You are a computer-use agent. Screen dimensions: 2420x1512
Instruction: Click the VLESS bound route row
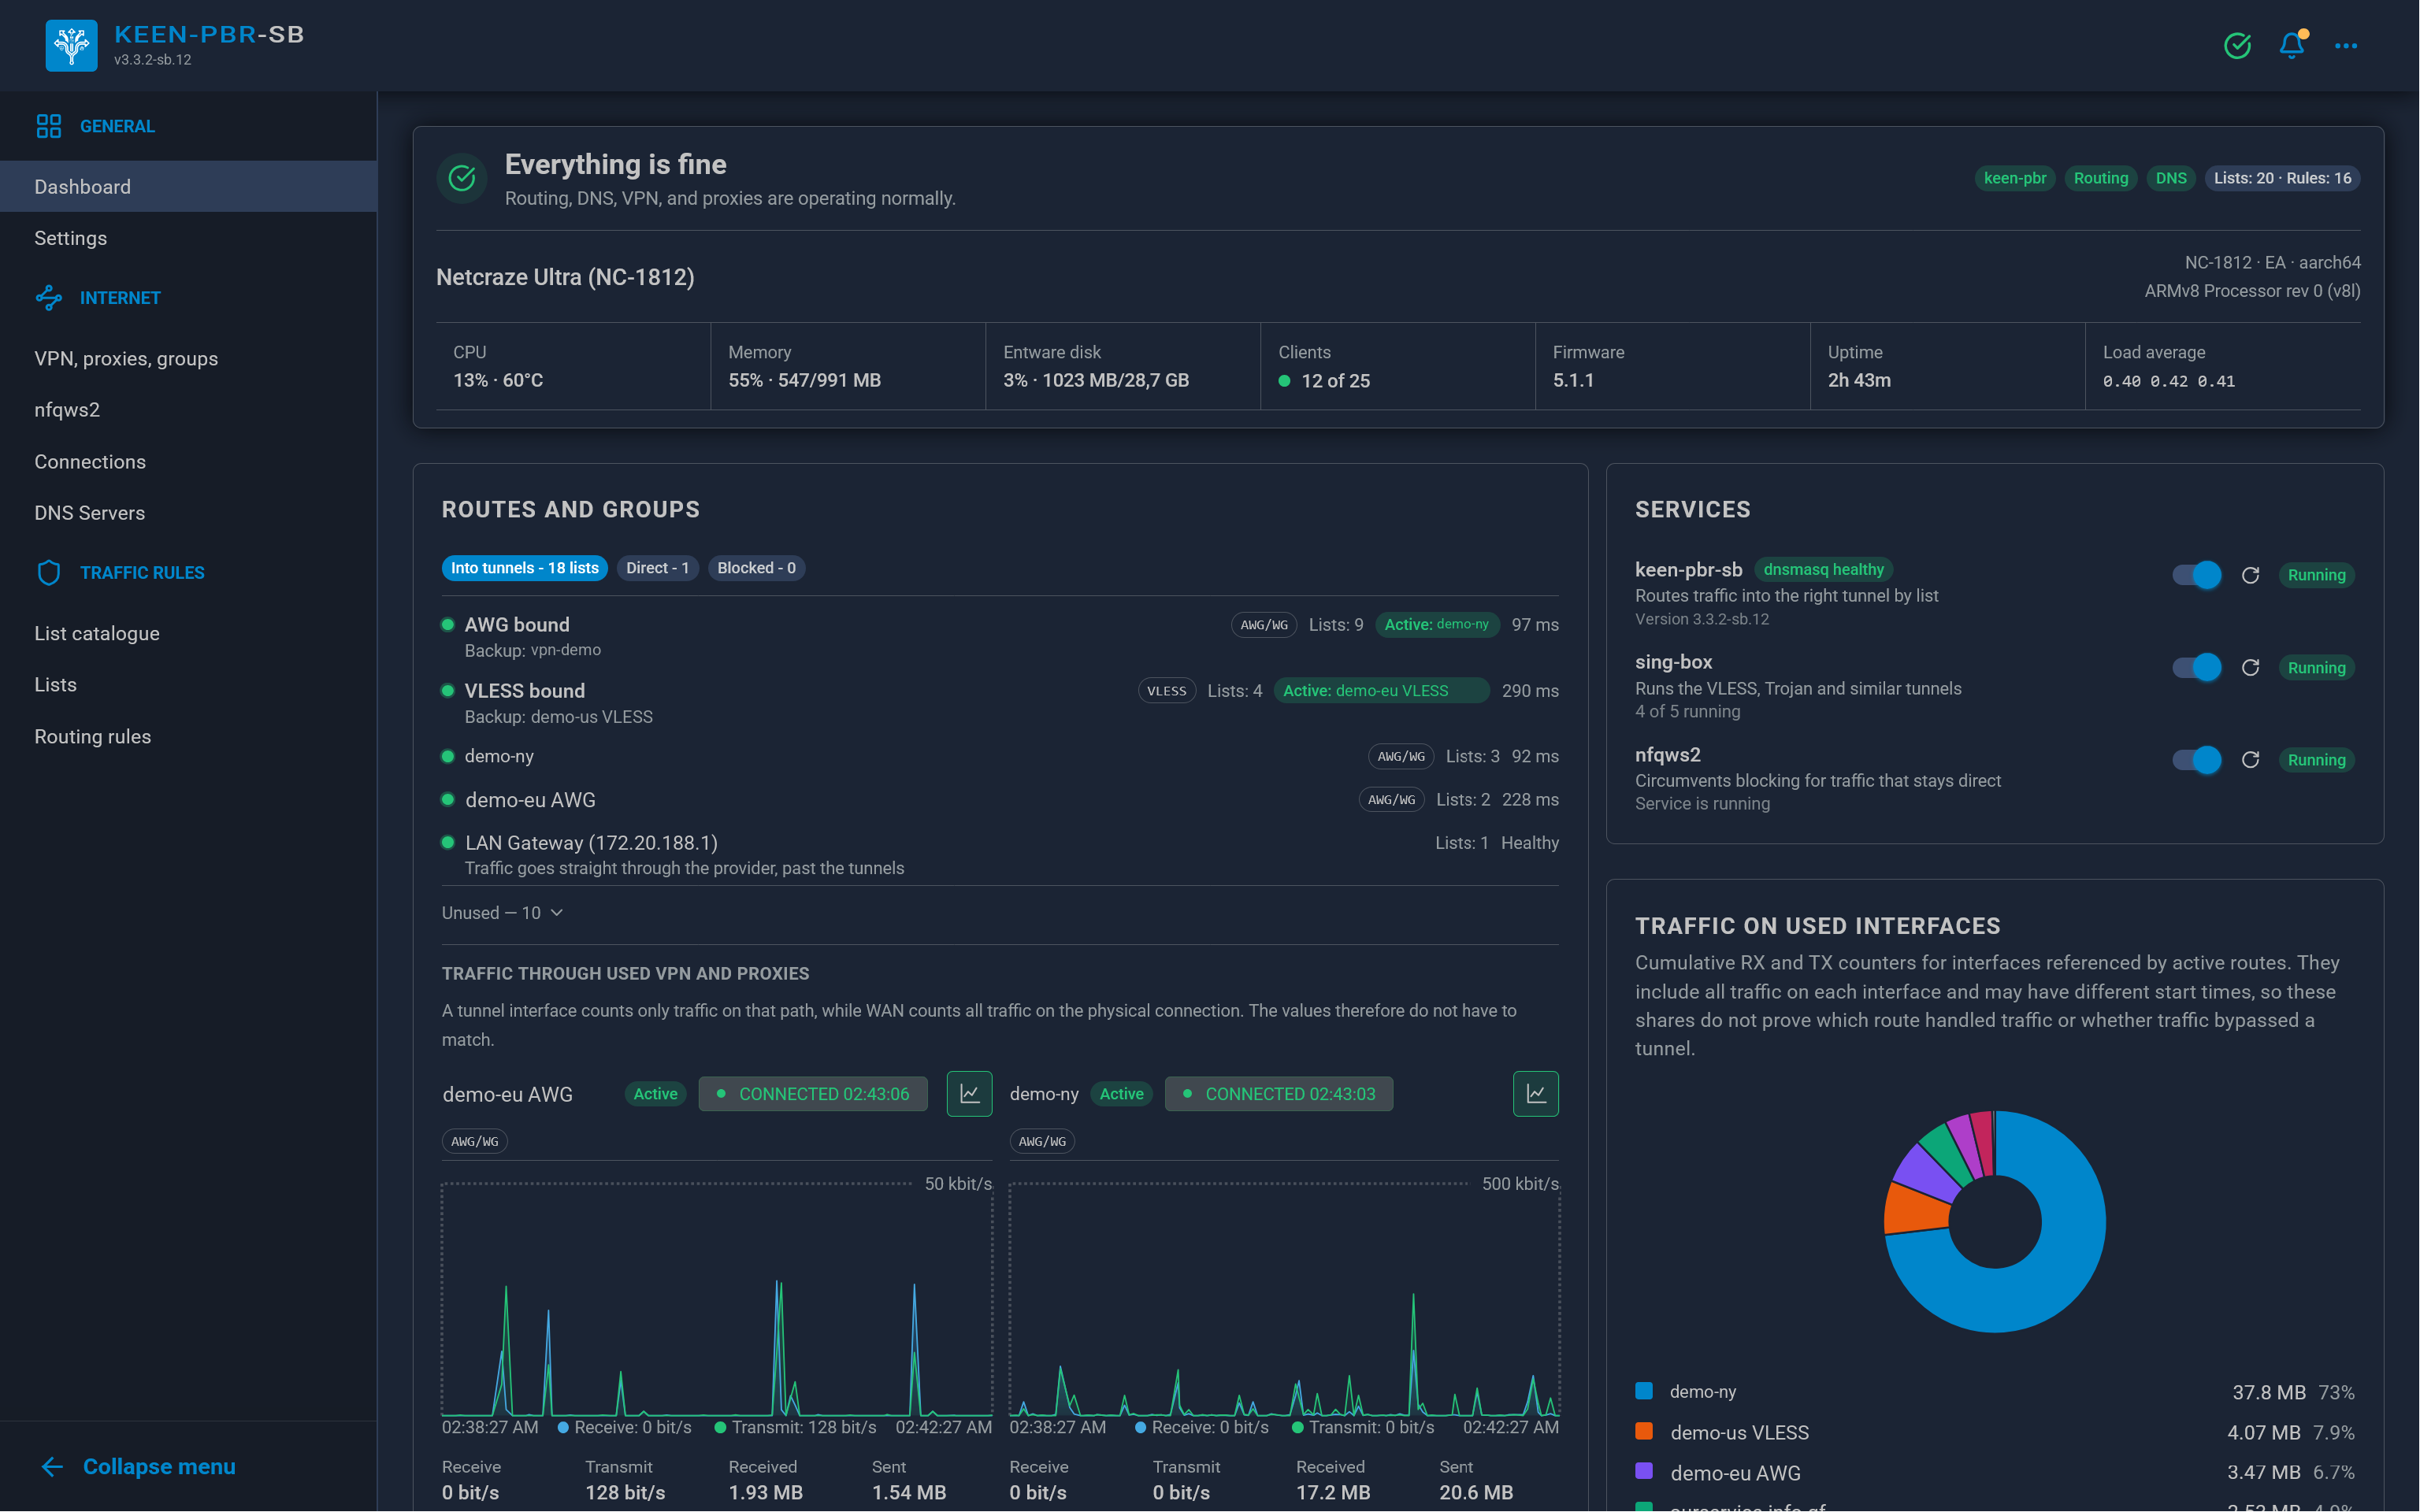pyautogui.click(x=1000, y=703)
